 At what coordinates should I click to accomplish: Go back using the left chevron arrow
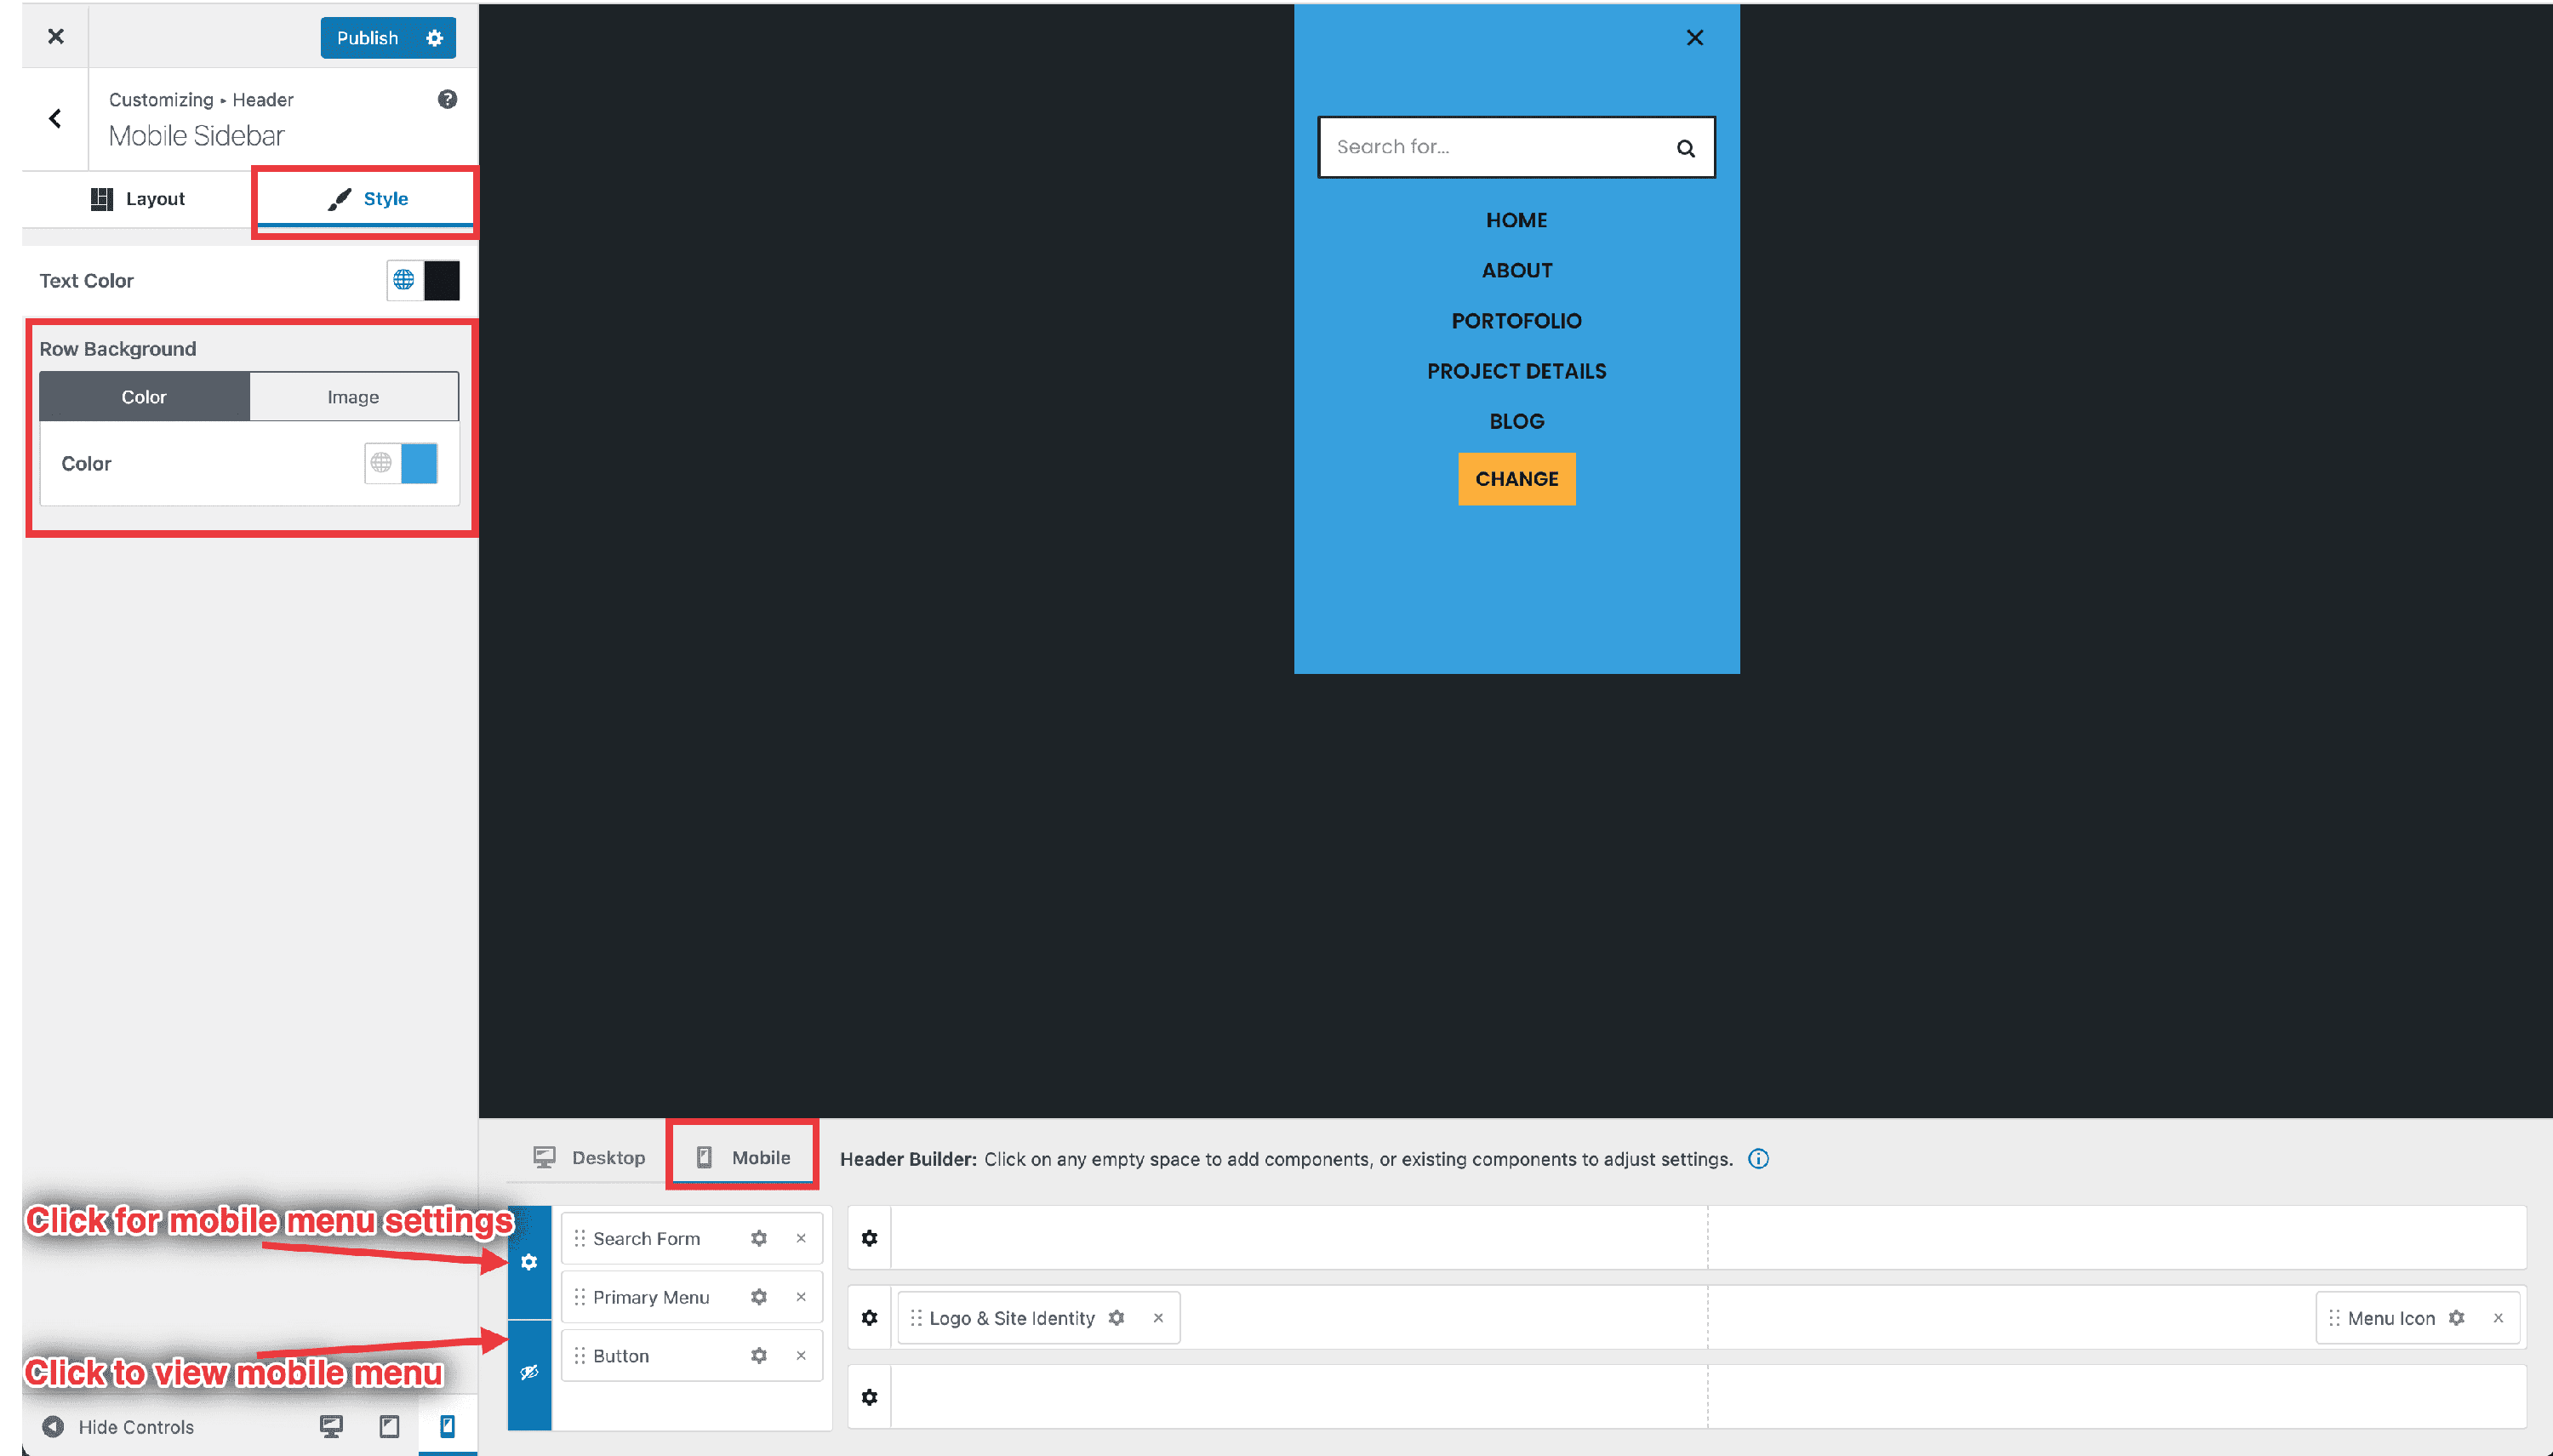pyautogui.click(x=55, y=118)
